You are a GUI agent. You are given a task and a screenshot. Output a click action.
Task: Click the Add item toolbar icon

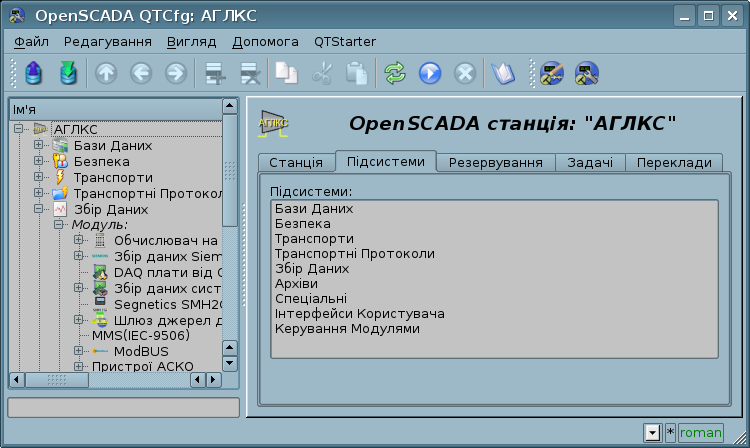tap(213, 73)
